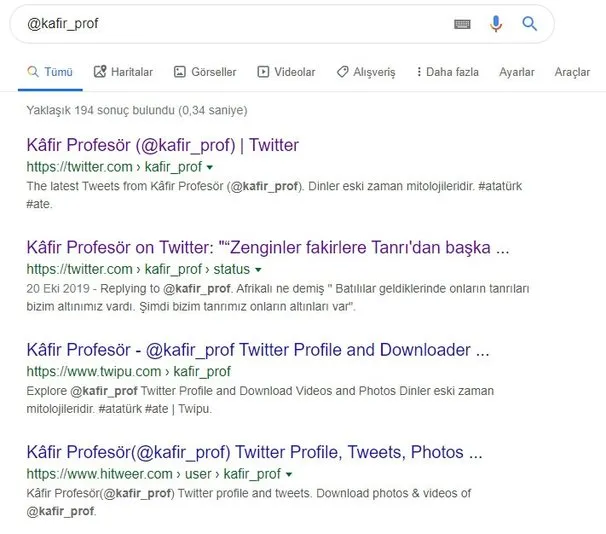Viewport: 606px width, 534px height.
Task: Expand the dropdown arrow beside the hitweer.com URL
Action: (289, 474)
